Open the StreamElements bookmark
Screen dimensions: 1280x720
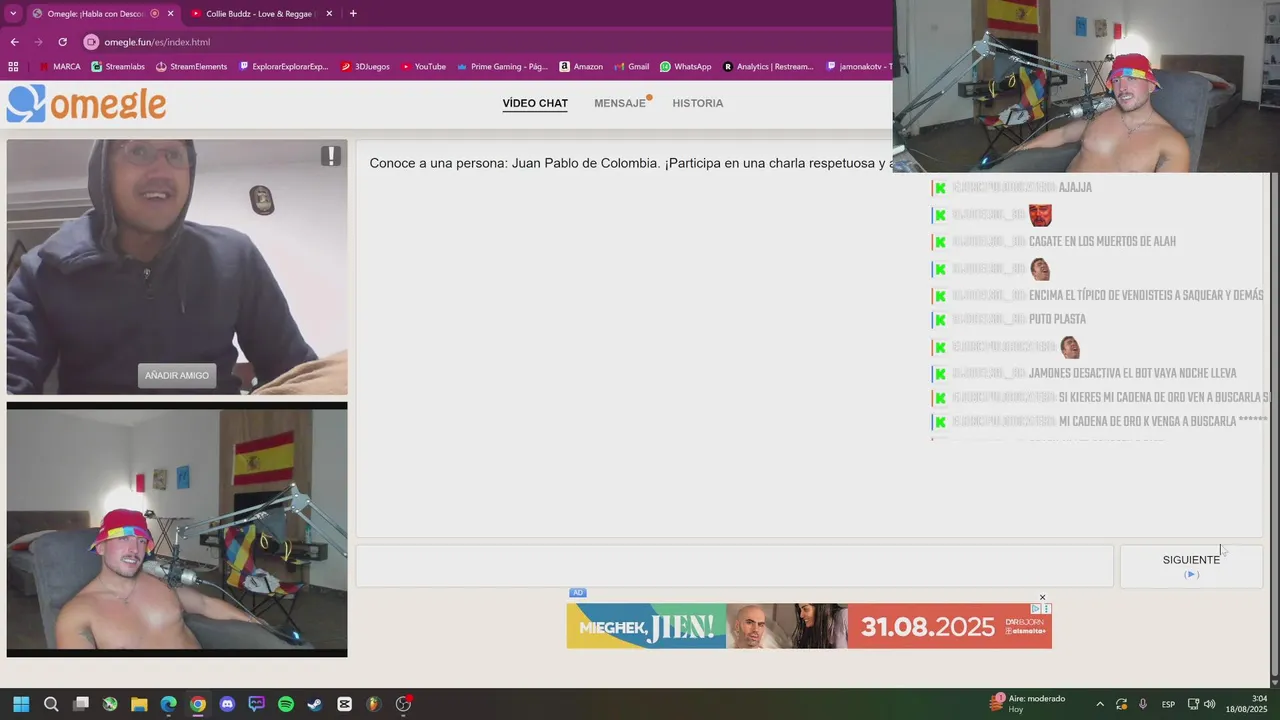tap(191, 67)
